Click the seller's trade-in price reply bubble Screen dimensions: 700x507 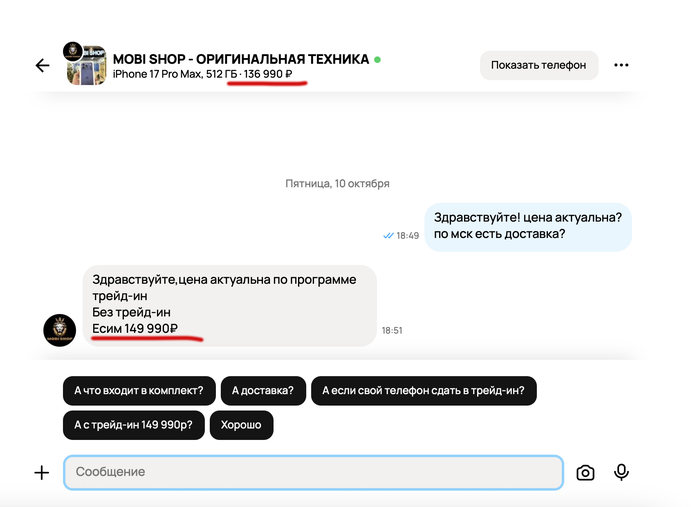point(229,306)
